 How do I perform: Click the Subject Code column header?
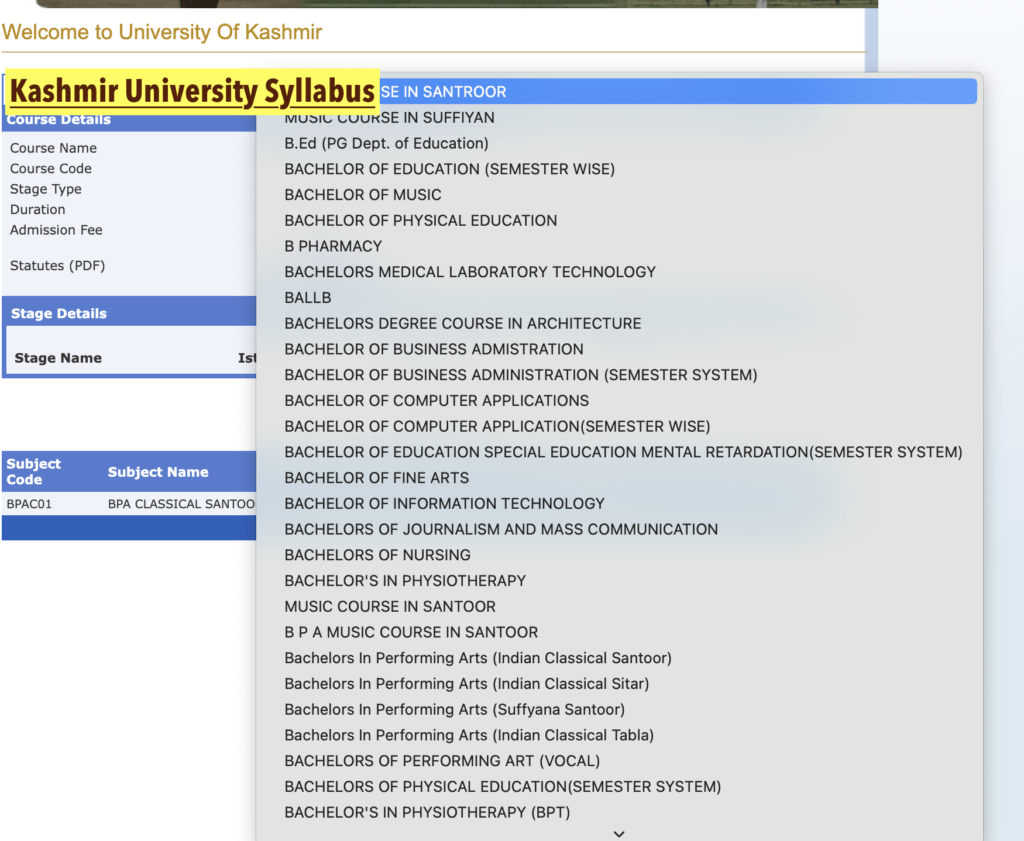click(33, 471)
